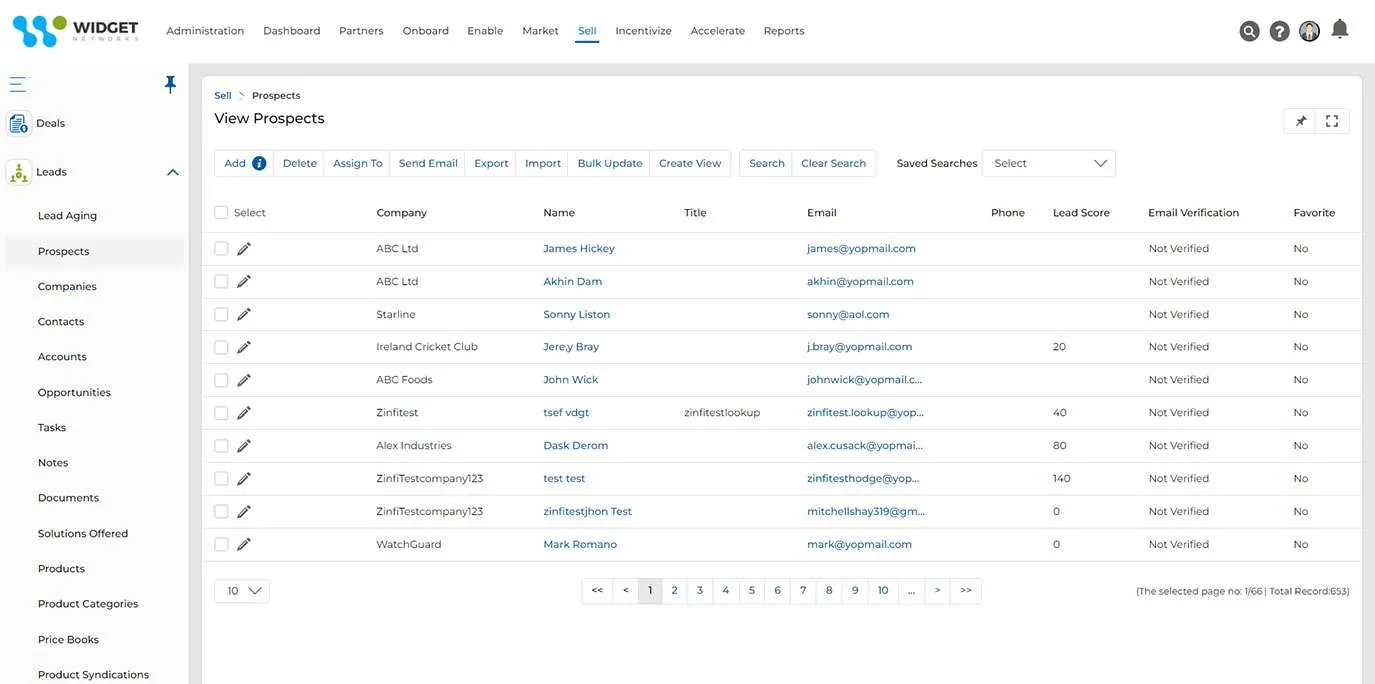The width and height of the screenshot is (1375, 684).
Task: Edit the zinfitestjhon Test row pencil
Action: click(244, 511)
